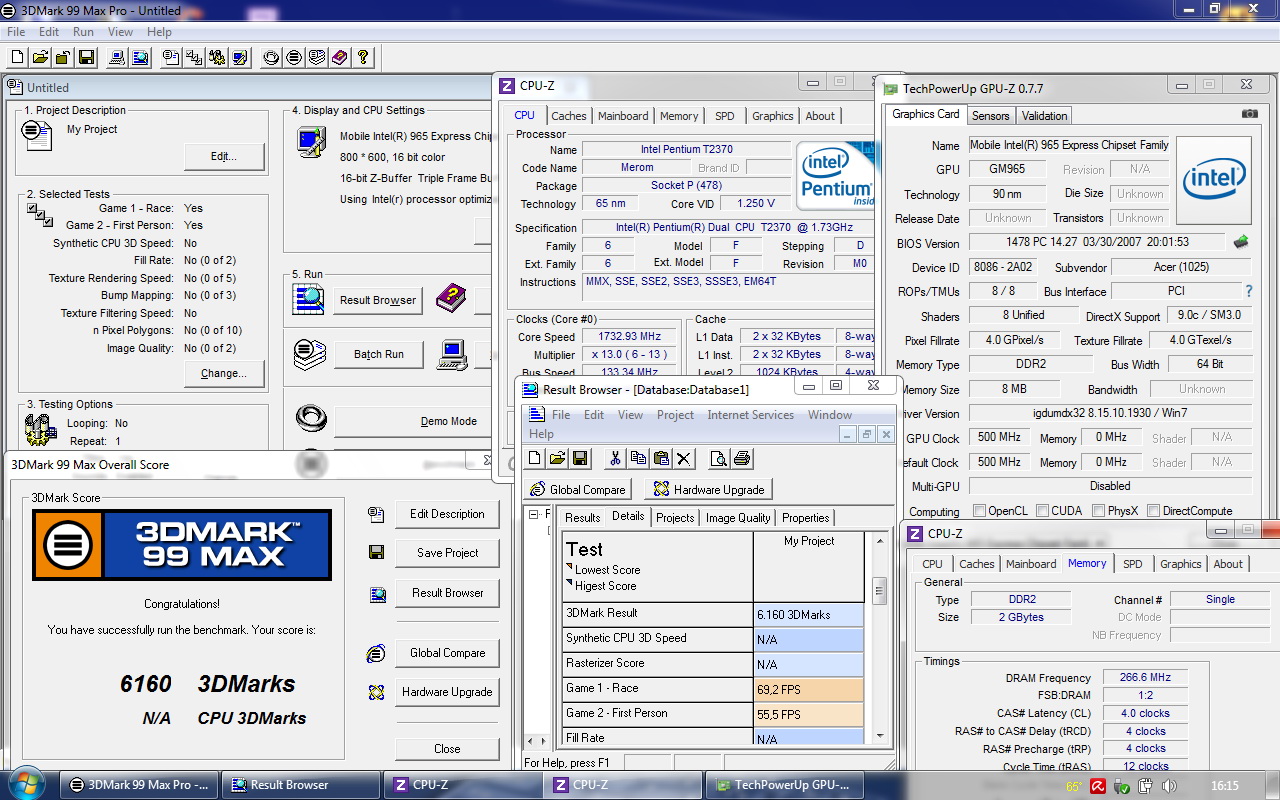Click the volume speaker icon in system tray
Screen dimensions: 1280x800
tap(1169, 786)
